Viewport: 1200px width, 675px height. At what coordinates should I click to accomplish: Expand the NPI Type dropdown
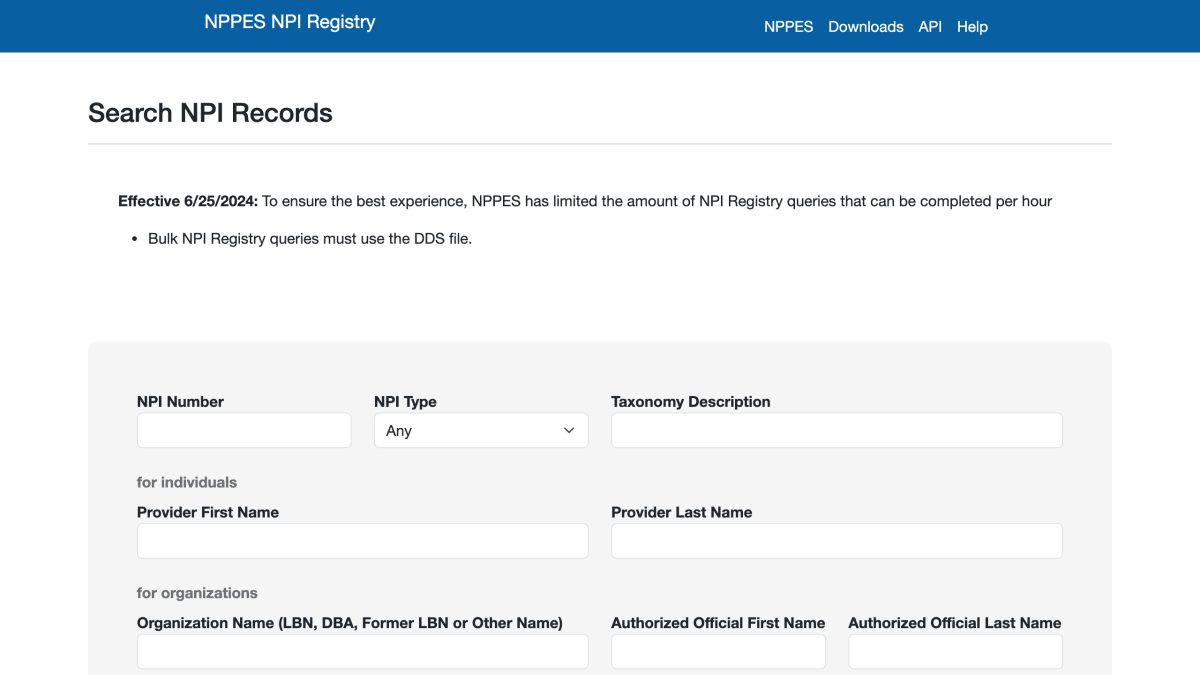481,430
